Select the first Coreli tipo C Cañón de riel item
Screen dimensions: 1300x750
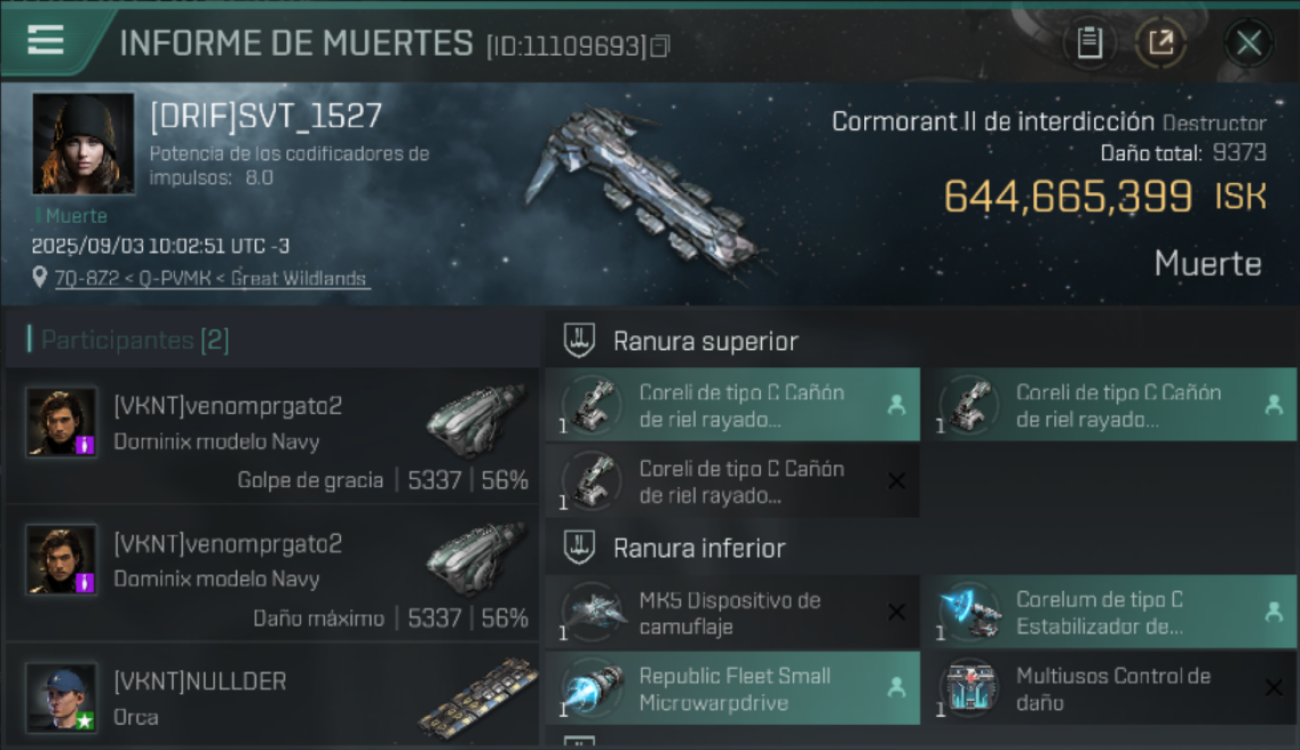[x=732, y=405]
